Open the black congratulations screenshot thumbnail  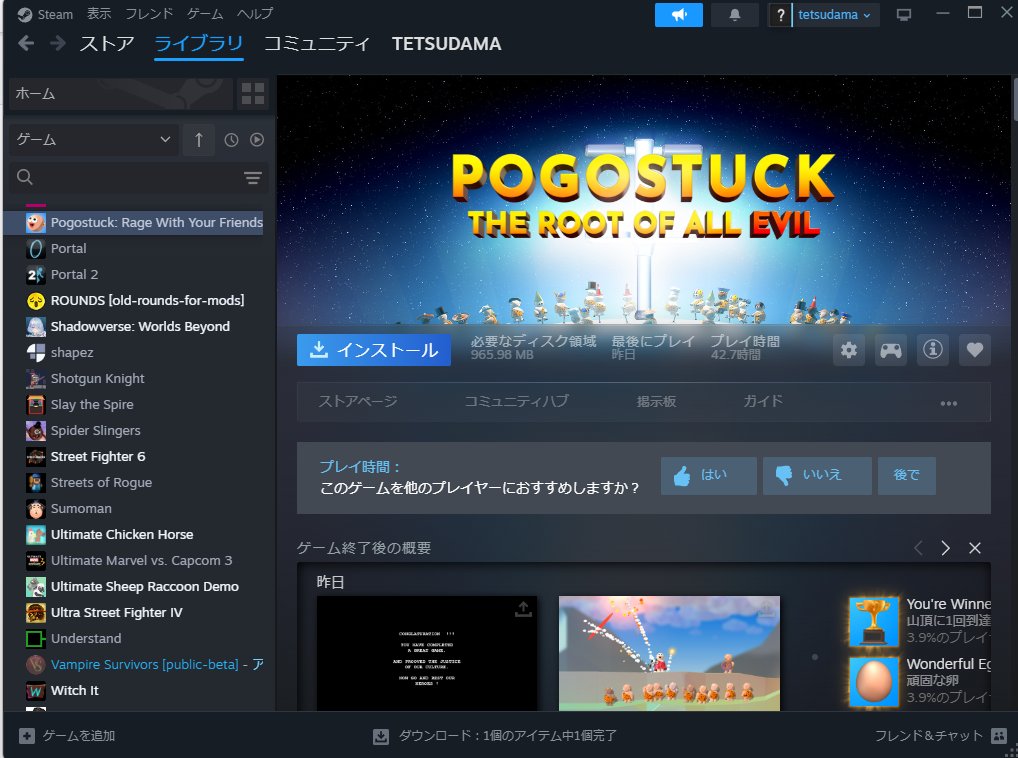tap(427, 653)
